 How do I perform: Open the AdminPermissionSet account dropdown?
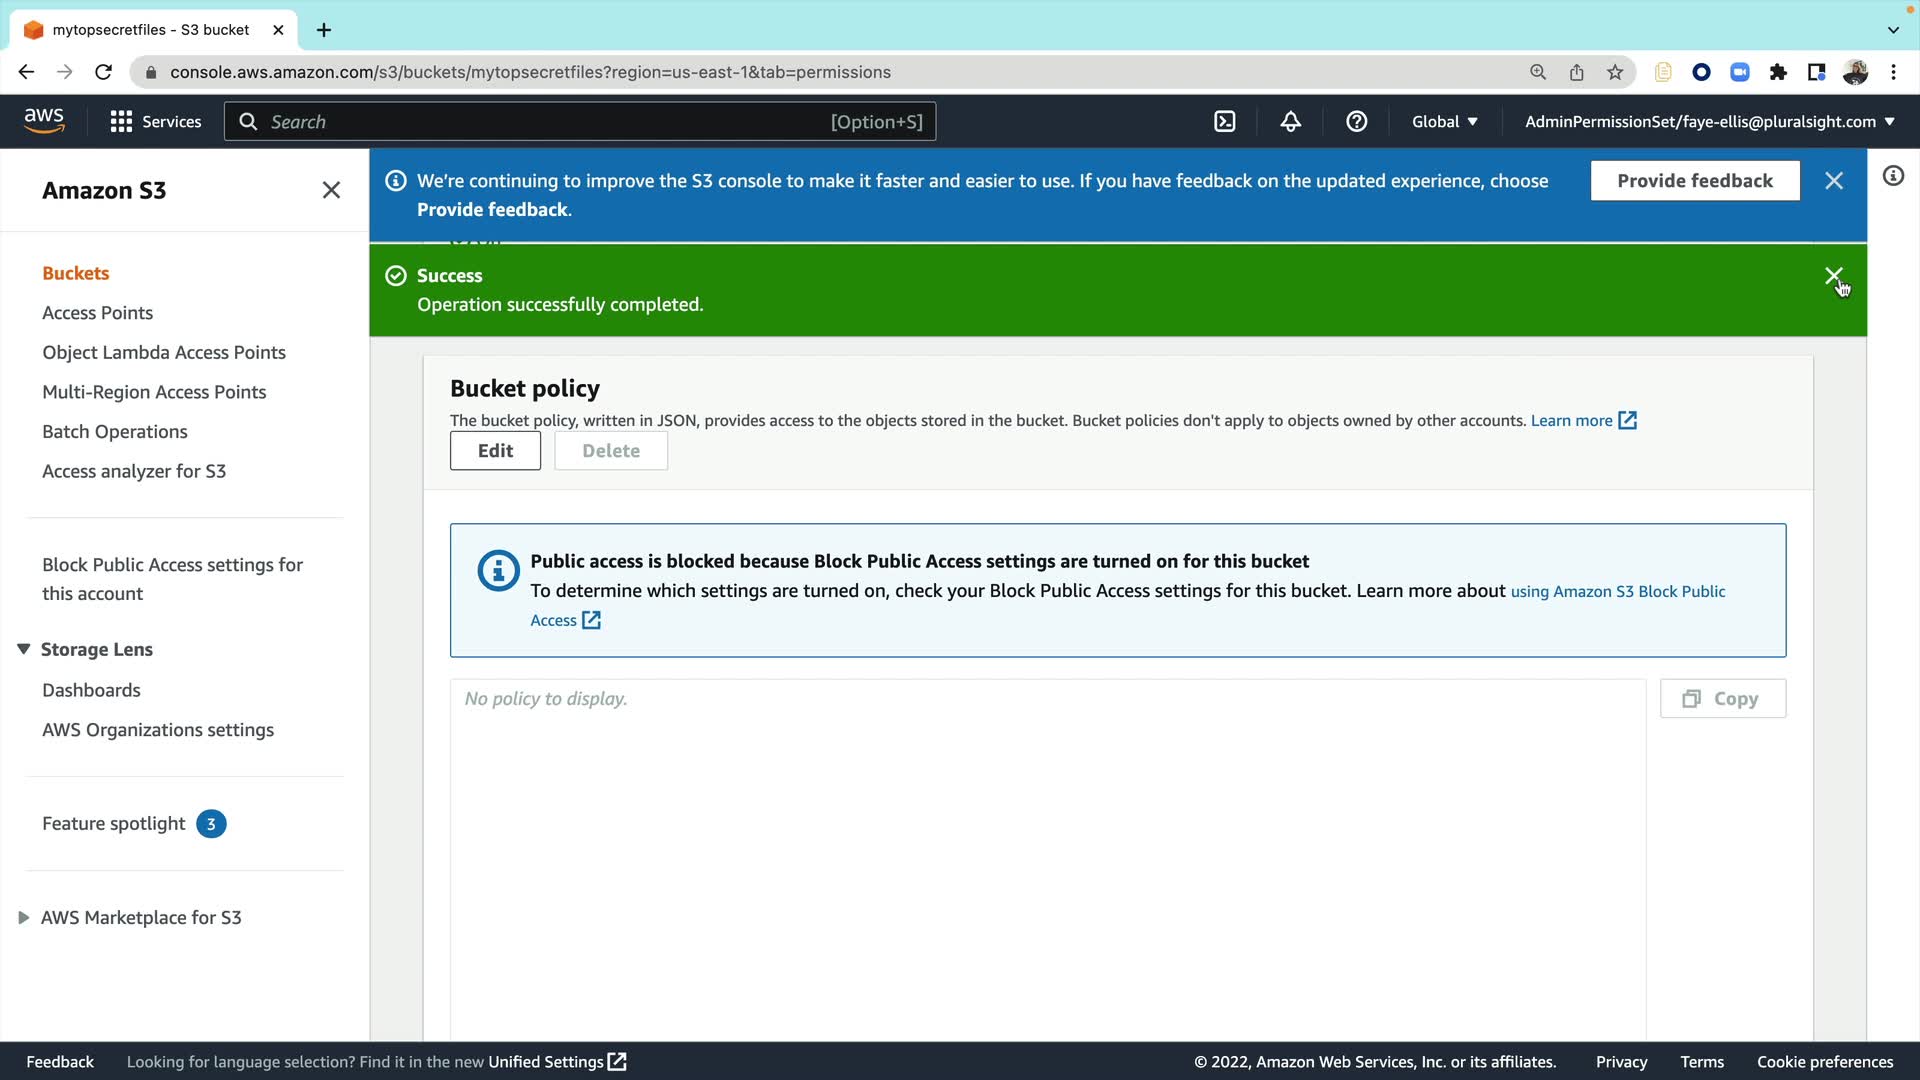point(1709,122)
